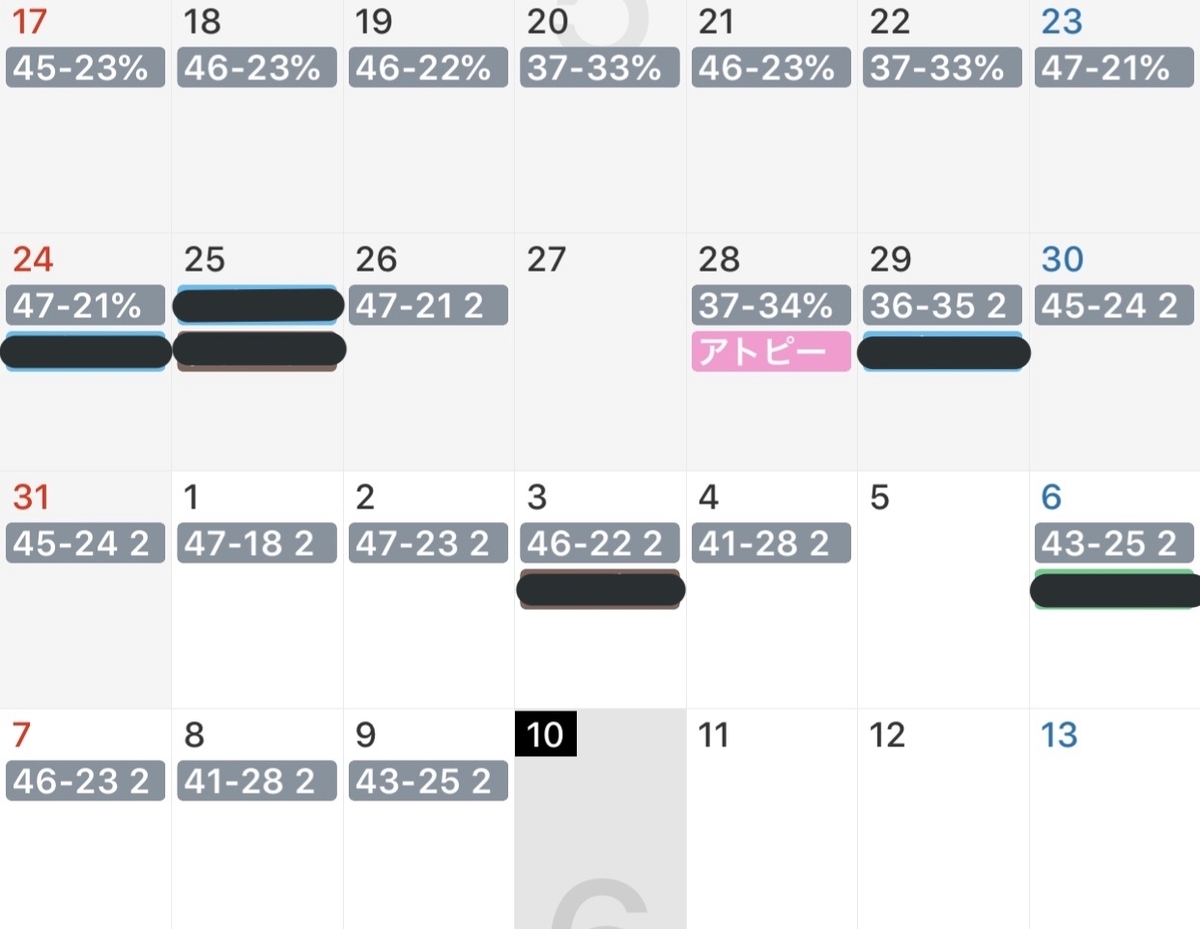Open the pink アトピー event on the 28th
The height and width of the screenshot is (929, 1200).
tap(771, 352)
